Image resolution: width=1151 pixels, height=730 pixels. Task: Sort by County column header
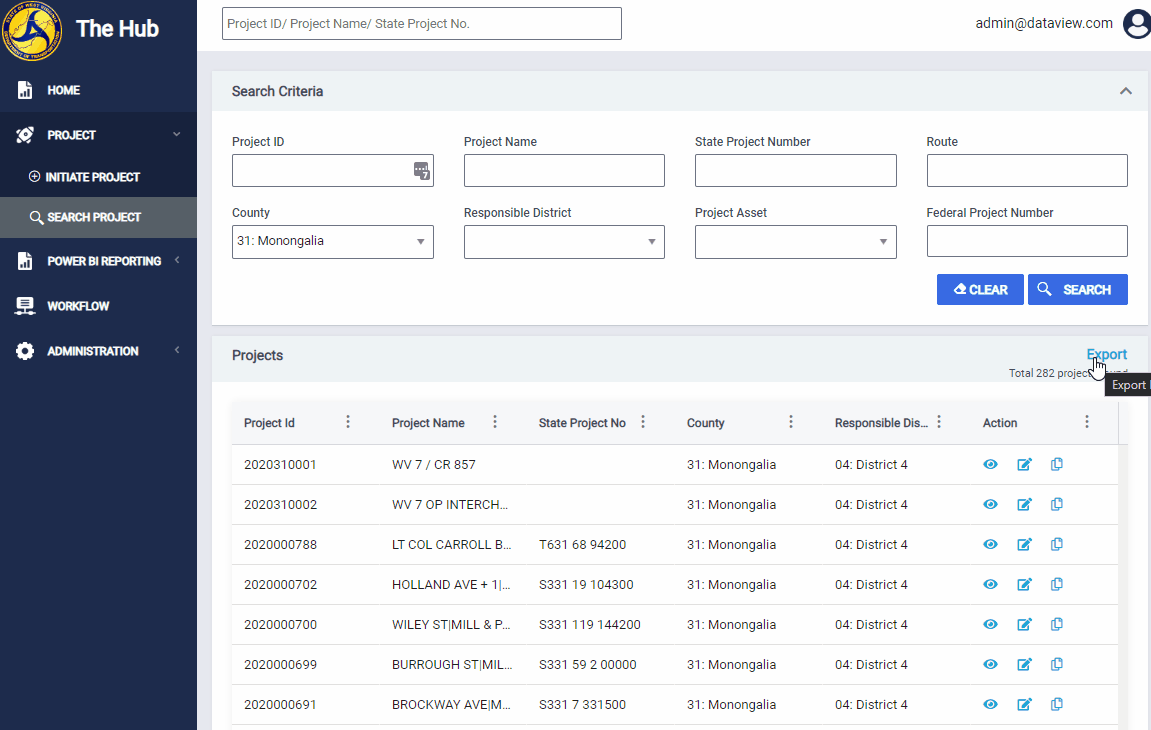tap(705, 423)
